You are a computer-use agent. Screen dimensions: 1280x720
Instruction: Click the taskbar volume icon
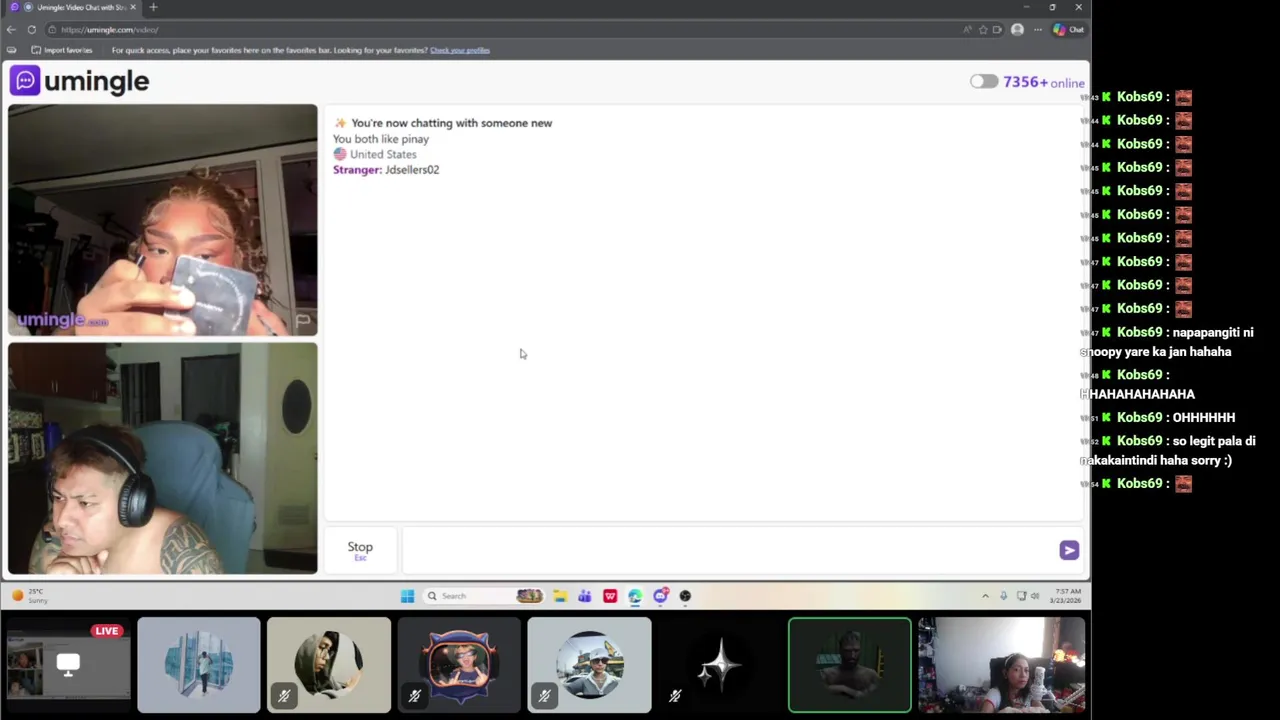tap(1035, 596)
